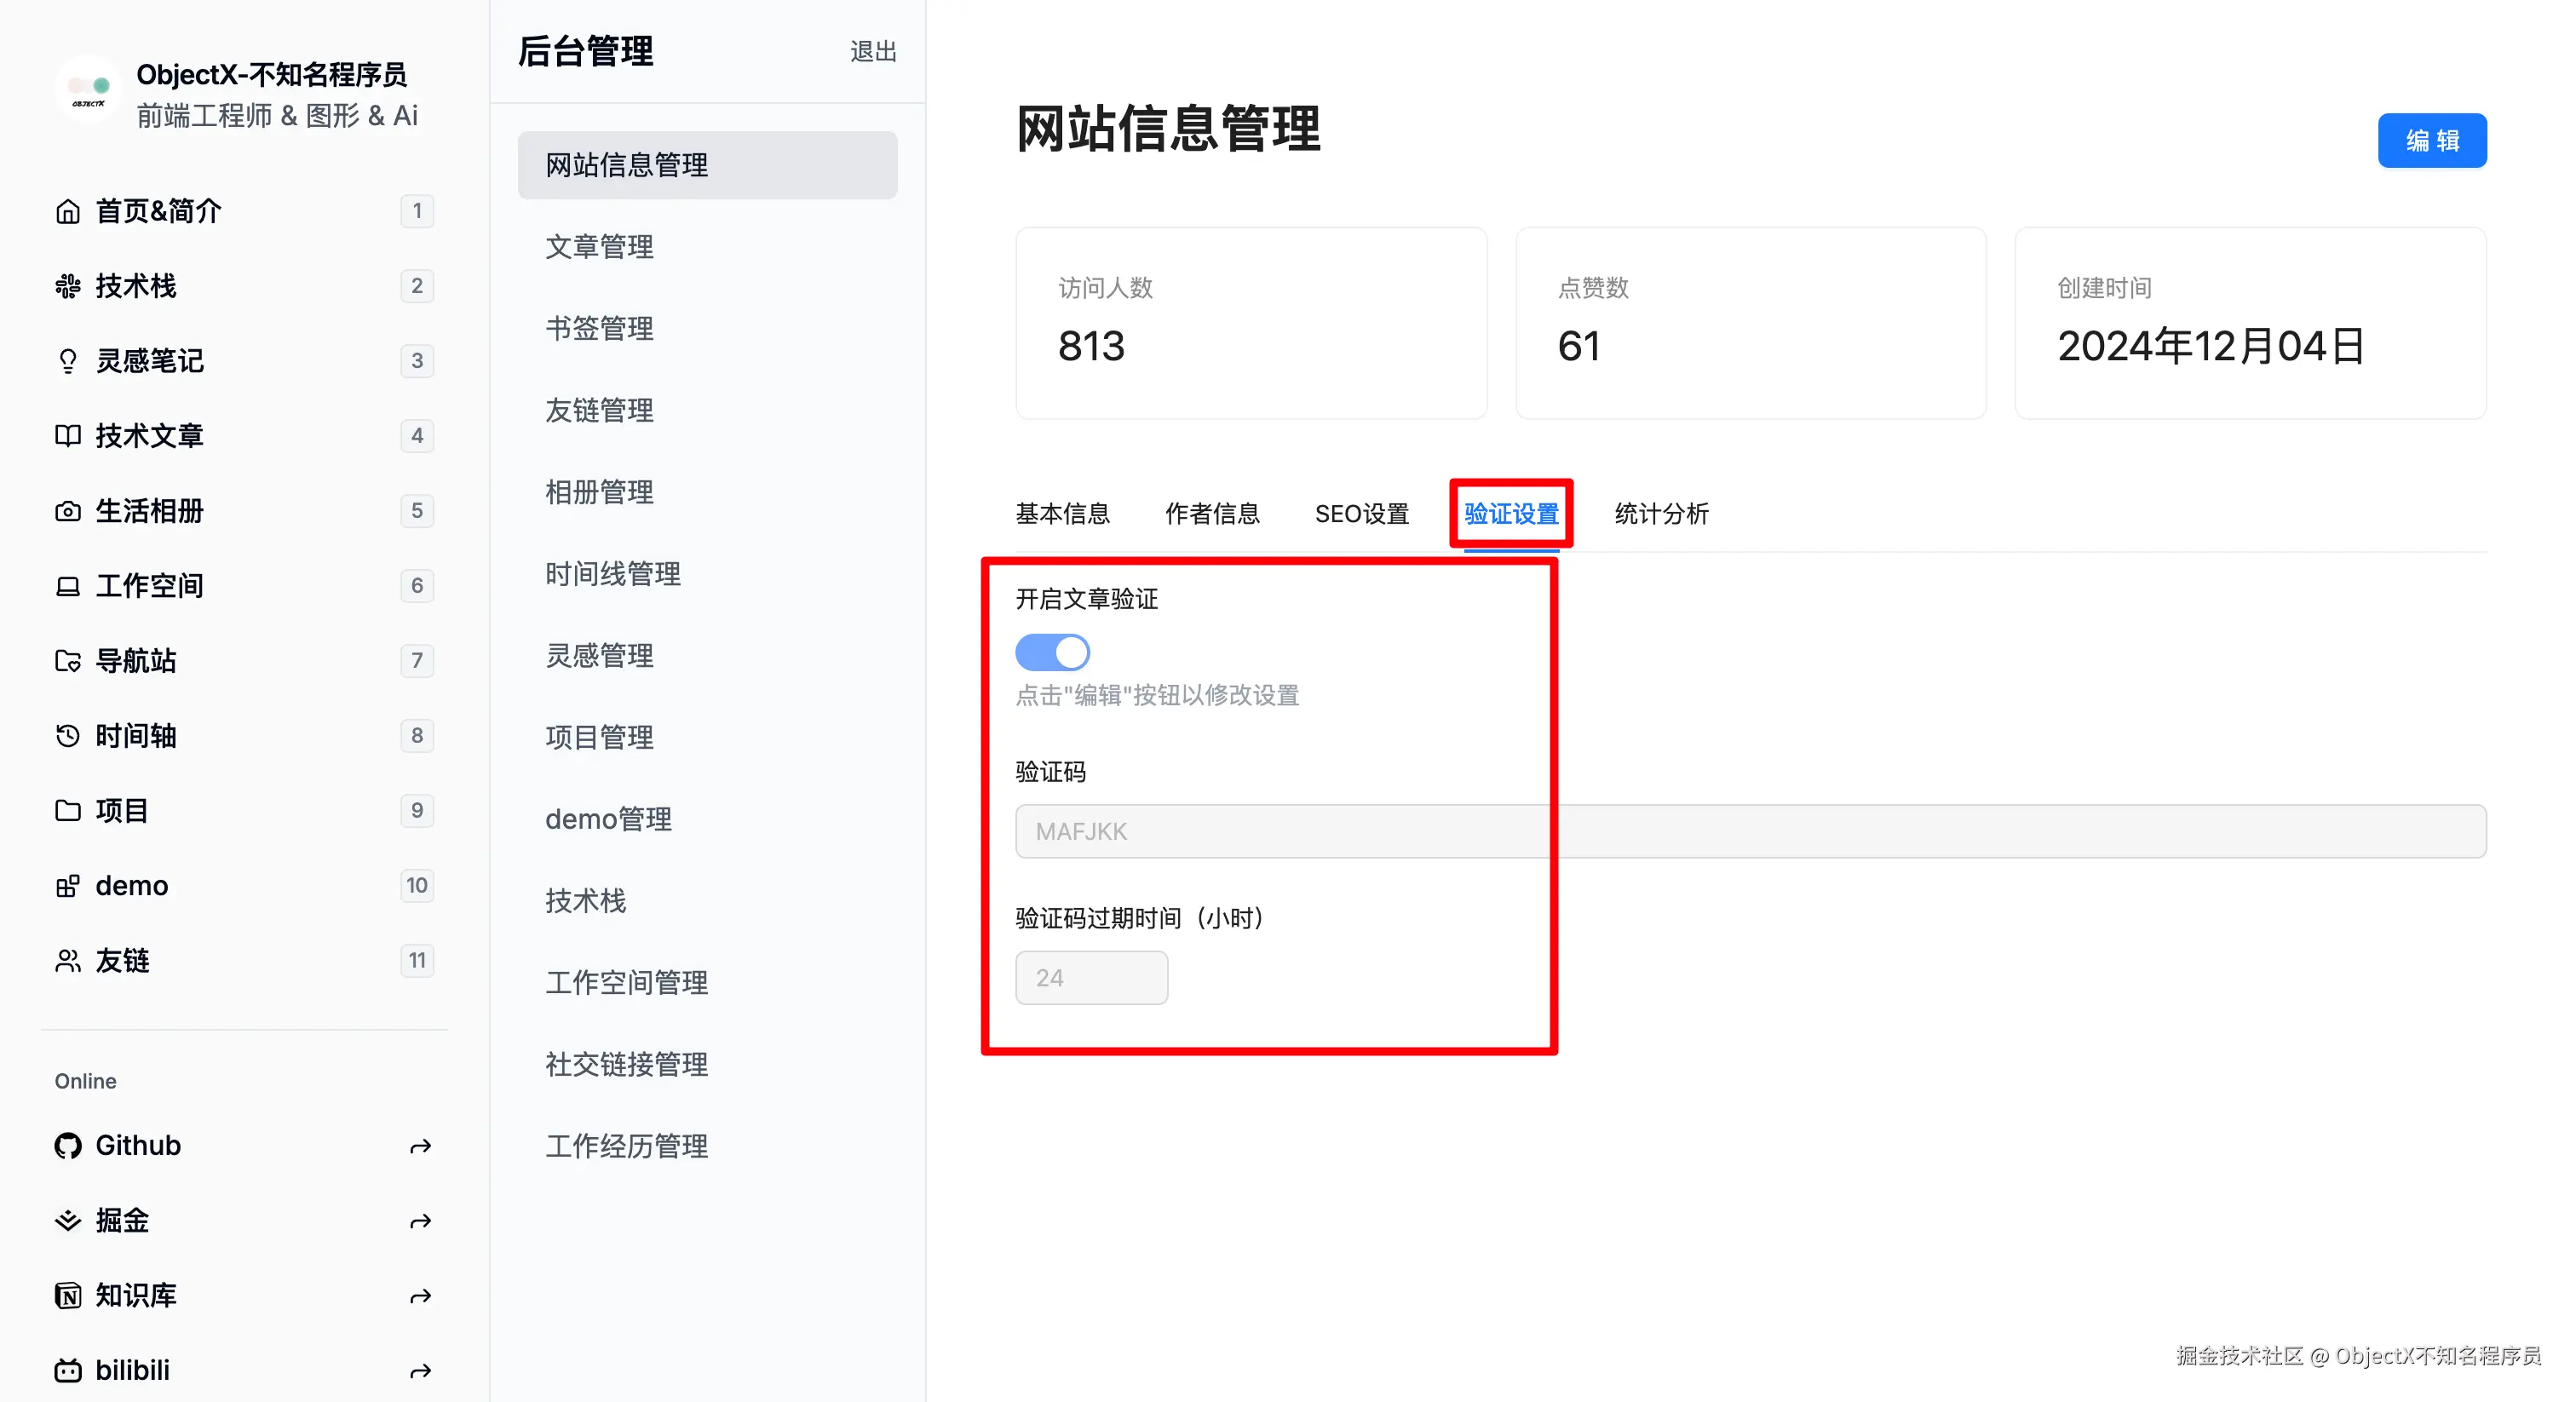Viewport: 2576px width, 1402px height.
Task: Click the bilibili TV icon
Action: pyautogui.click(x=67, y=1371)
